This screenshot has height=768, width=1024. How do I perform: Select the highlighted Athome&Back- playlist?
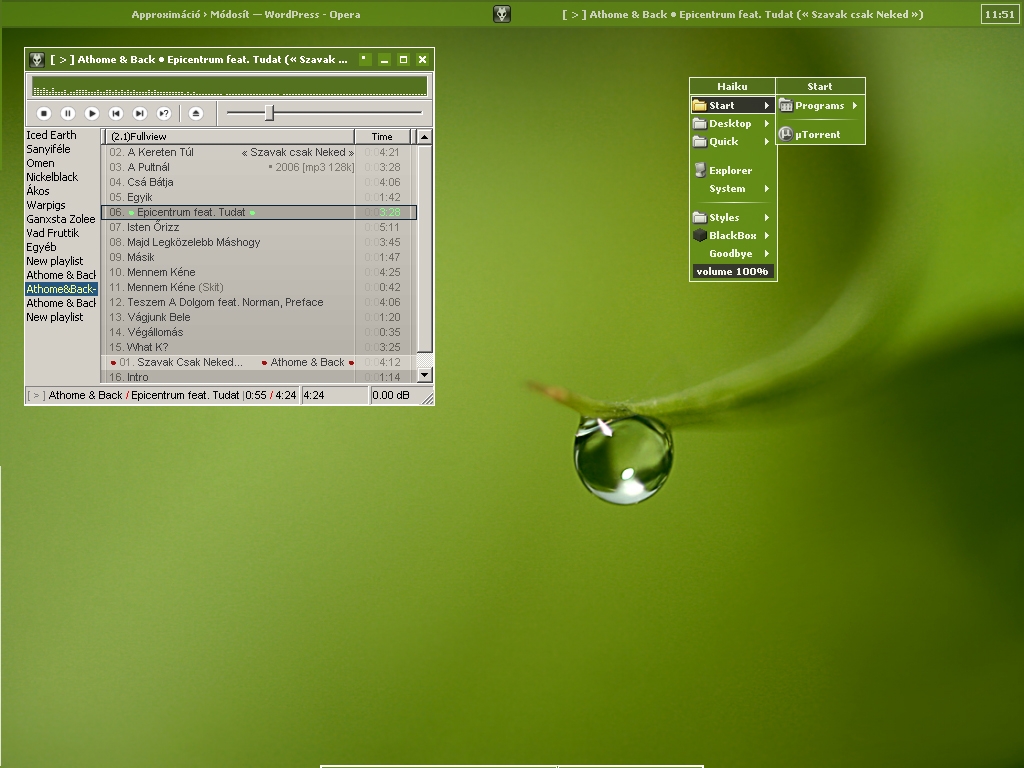[61, 289]
